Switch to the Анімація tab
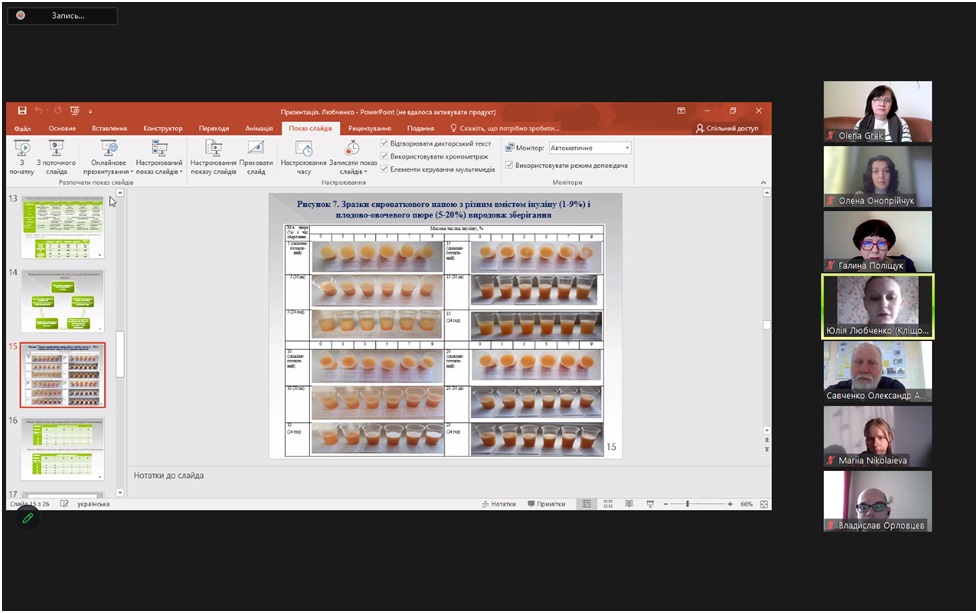 [259, 128]
